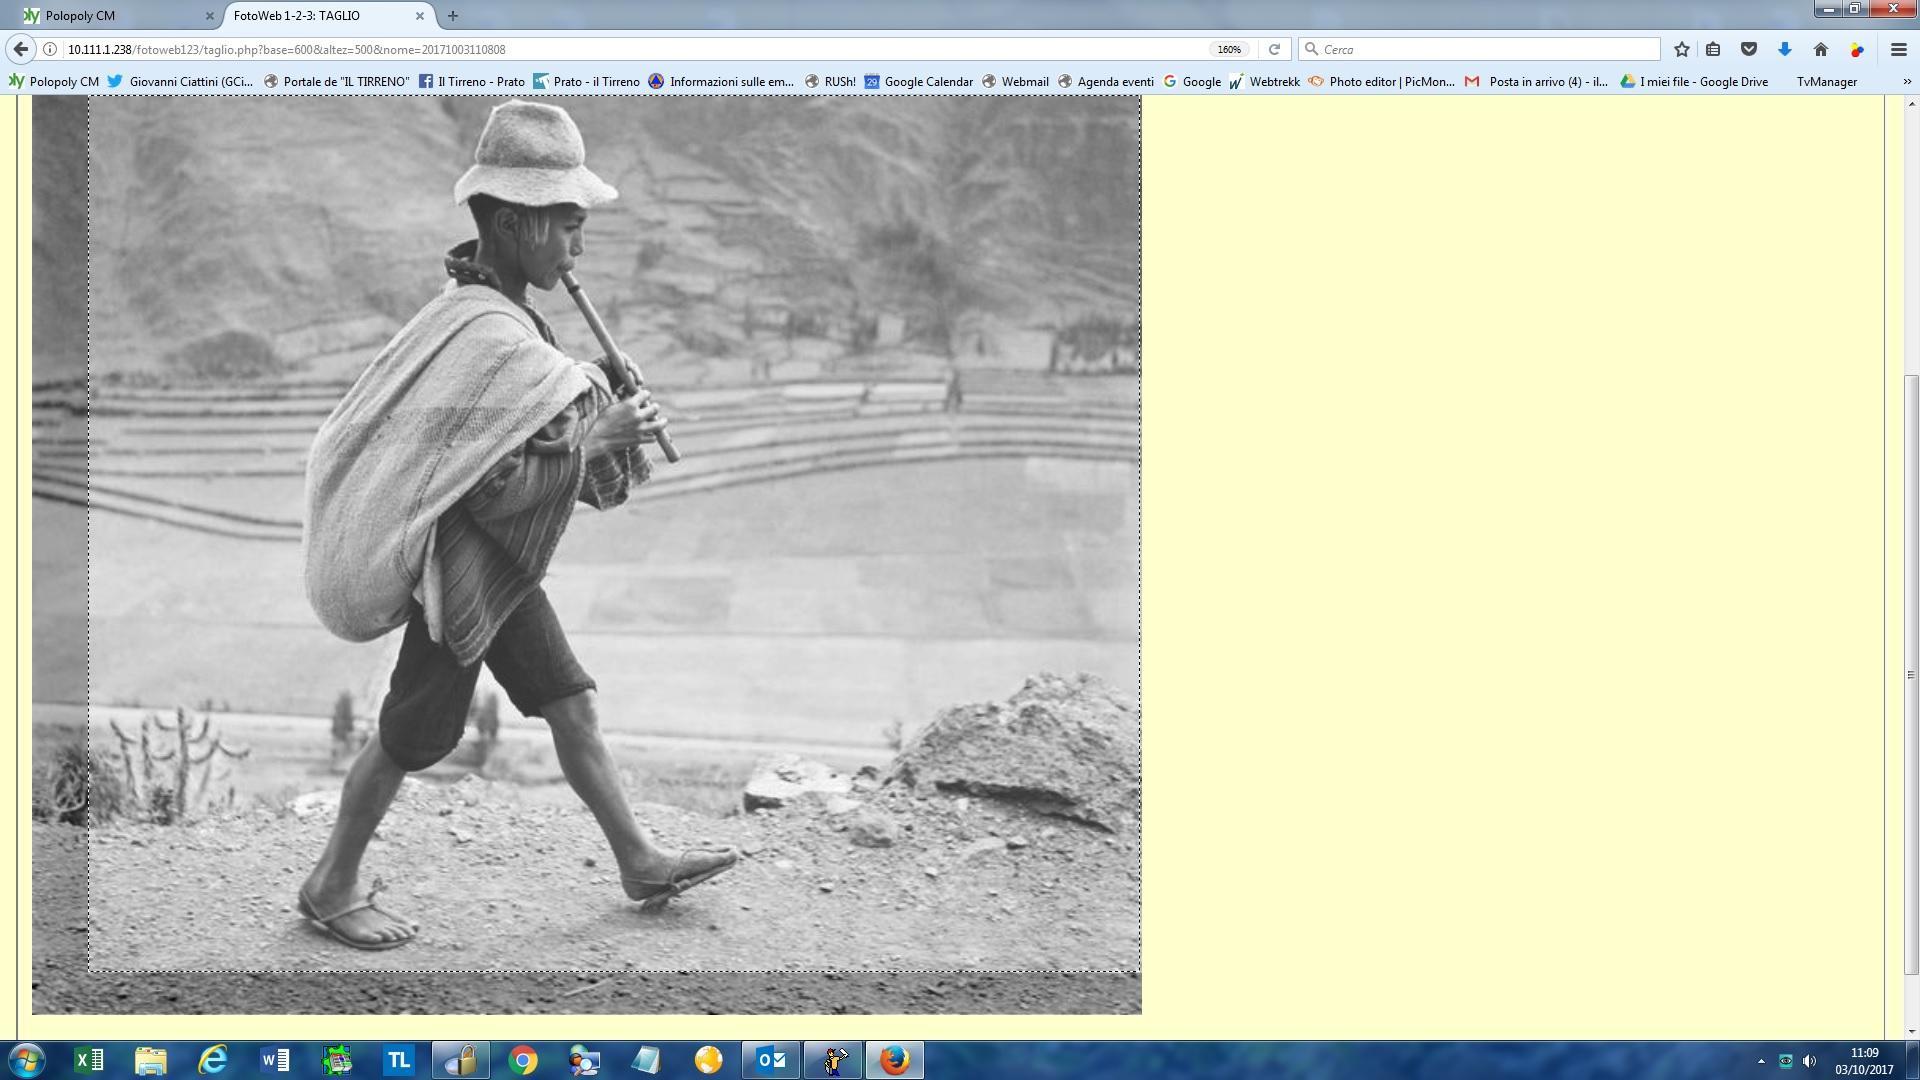Go back to previous page
The height and width of the screenshot is (1080, 1920).
tap(21, 49)
